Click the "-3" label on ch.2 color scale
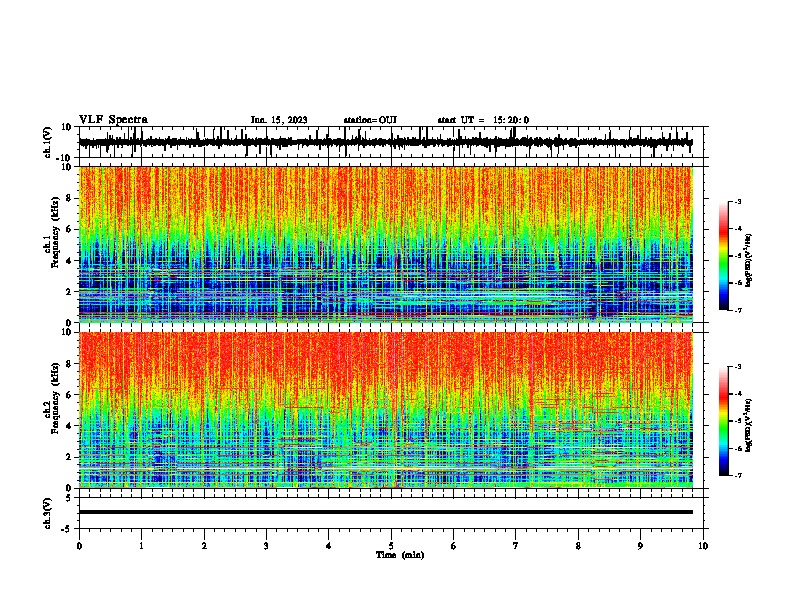Screen dimensions: 792x612 [738, 367]
